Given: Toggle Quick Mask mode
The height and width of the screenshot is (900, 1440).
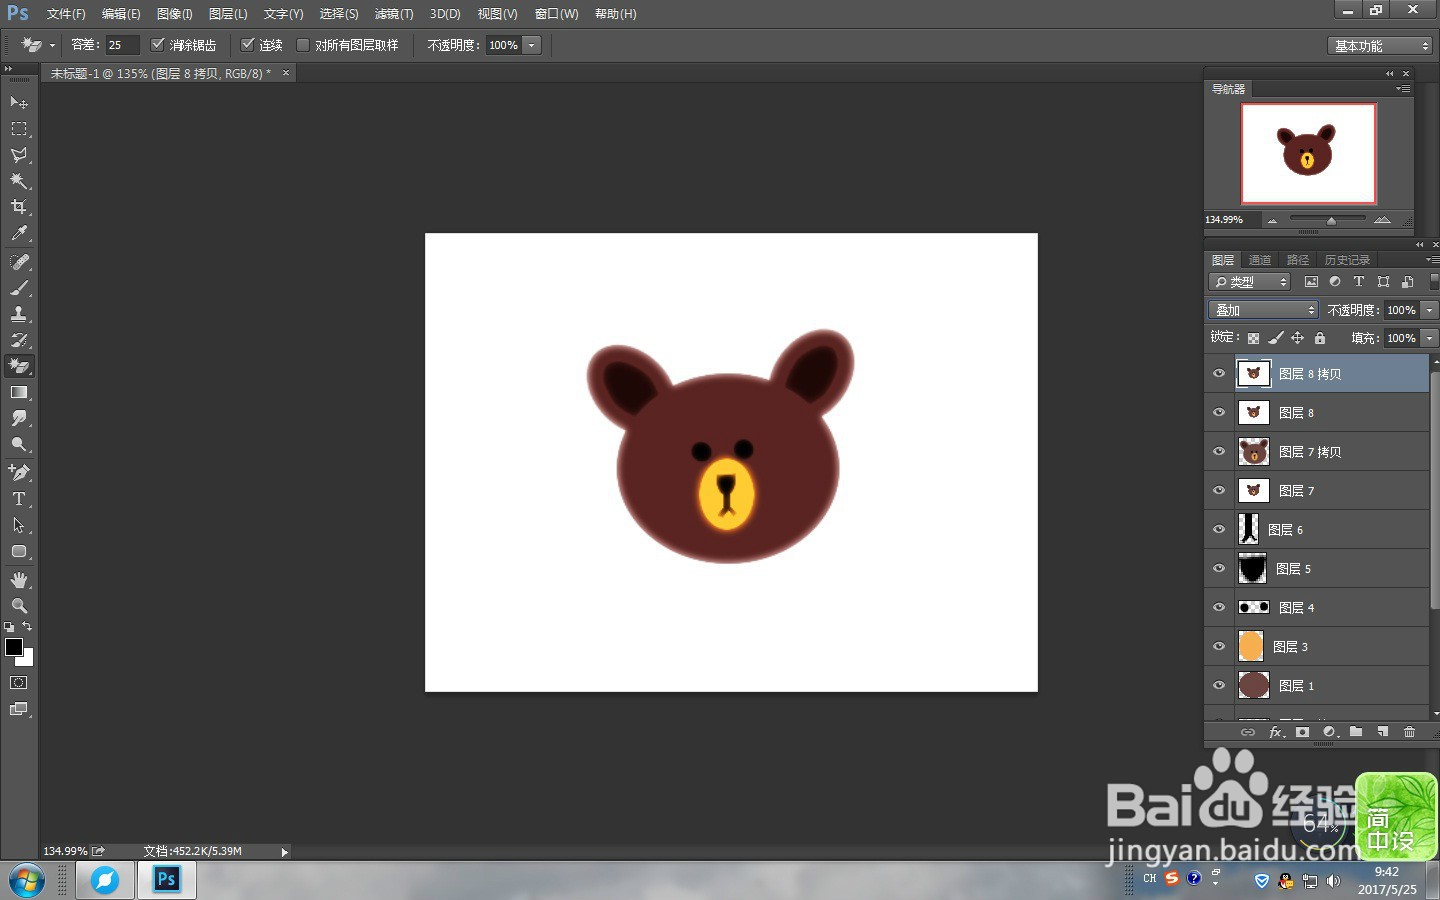Looking at the screenshot, I should pos(19,683).
